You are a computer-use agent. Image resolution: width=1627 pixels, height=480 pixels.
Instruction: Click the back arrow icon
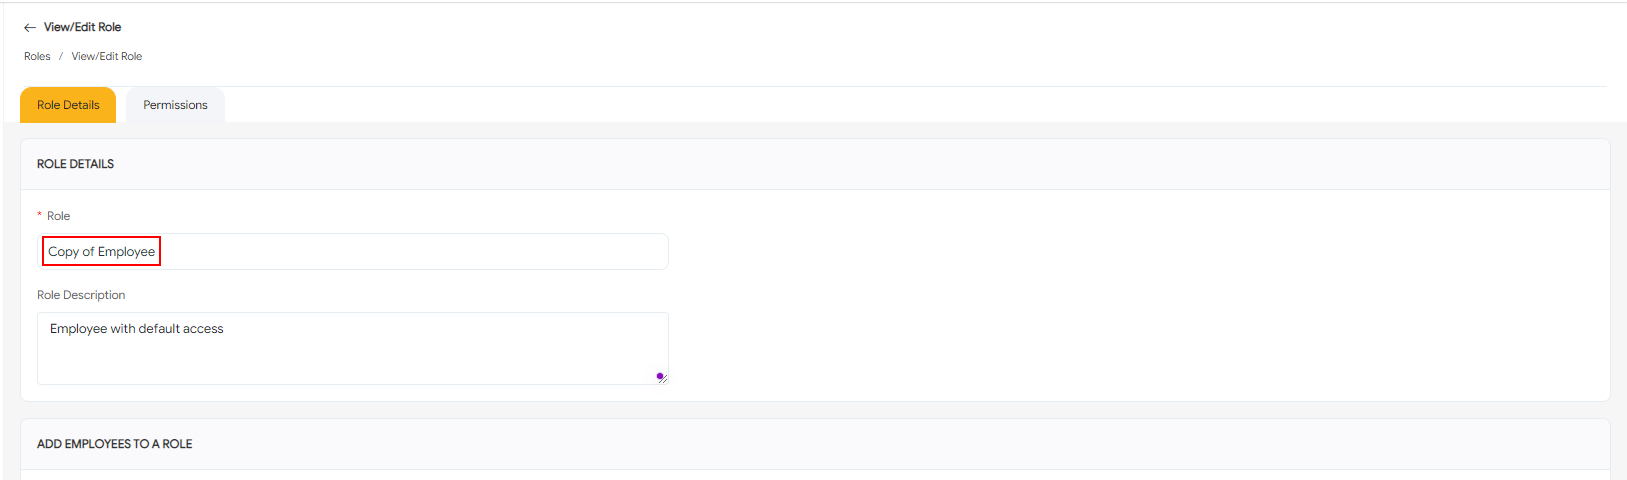pyautogui.click(x=30, y=28)
